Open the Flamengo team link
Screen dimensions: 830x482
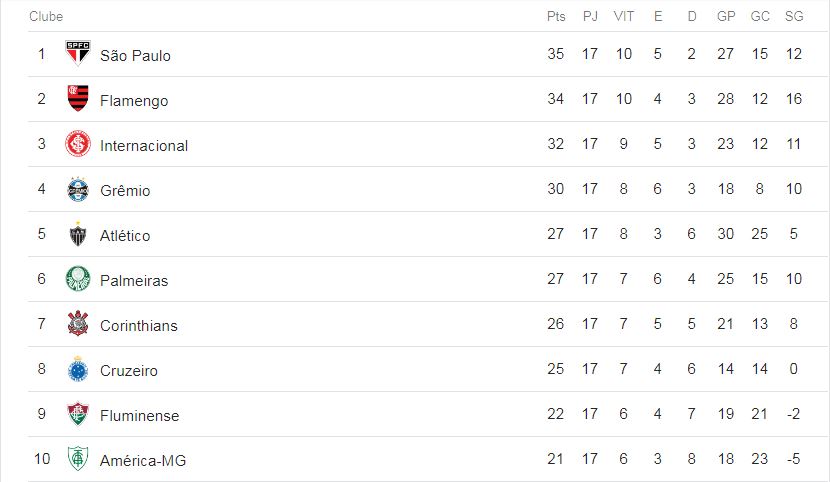point(134,101)
